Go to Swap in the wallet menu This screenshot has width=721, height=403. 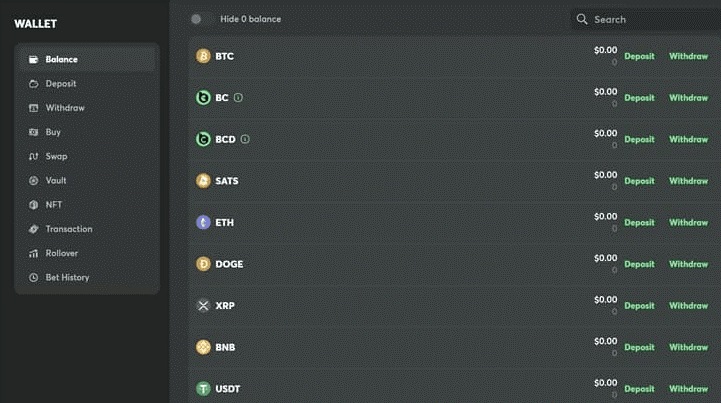pos(56,156)
